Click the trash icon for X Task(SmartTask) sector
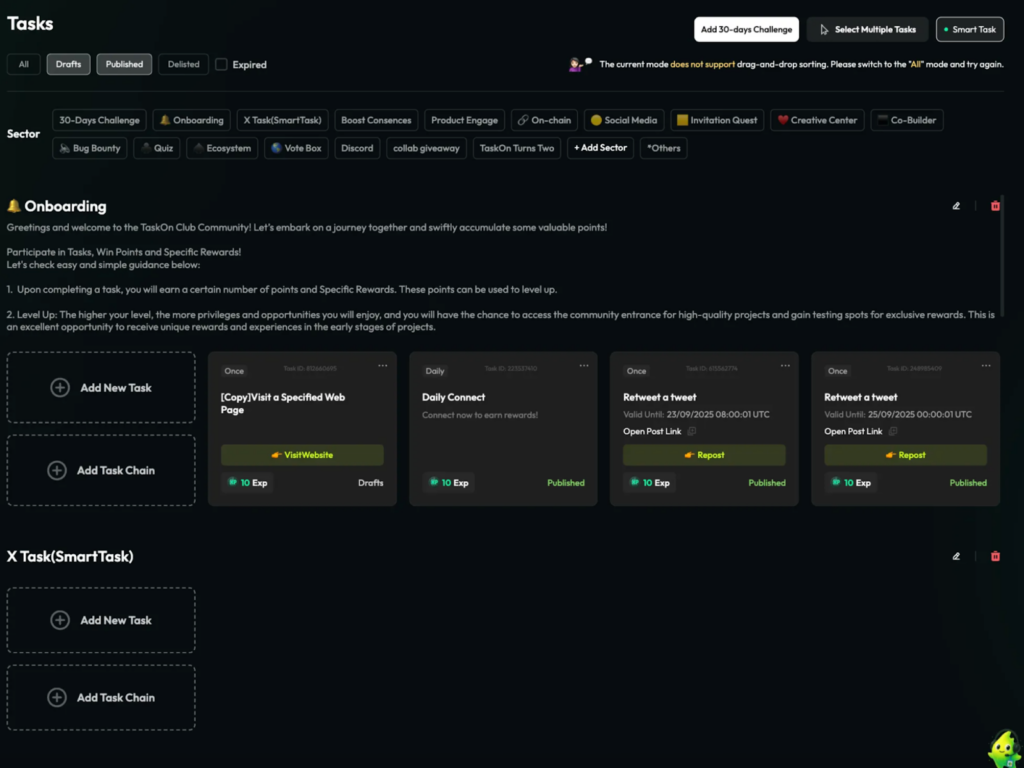The height and width of the screenshot is (768, 1024). click(995, 556)
